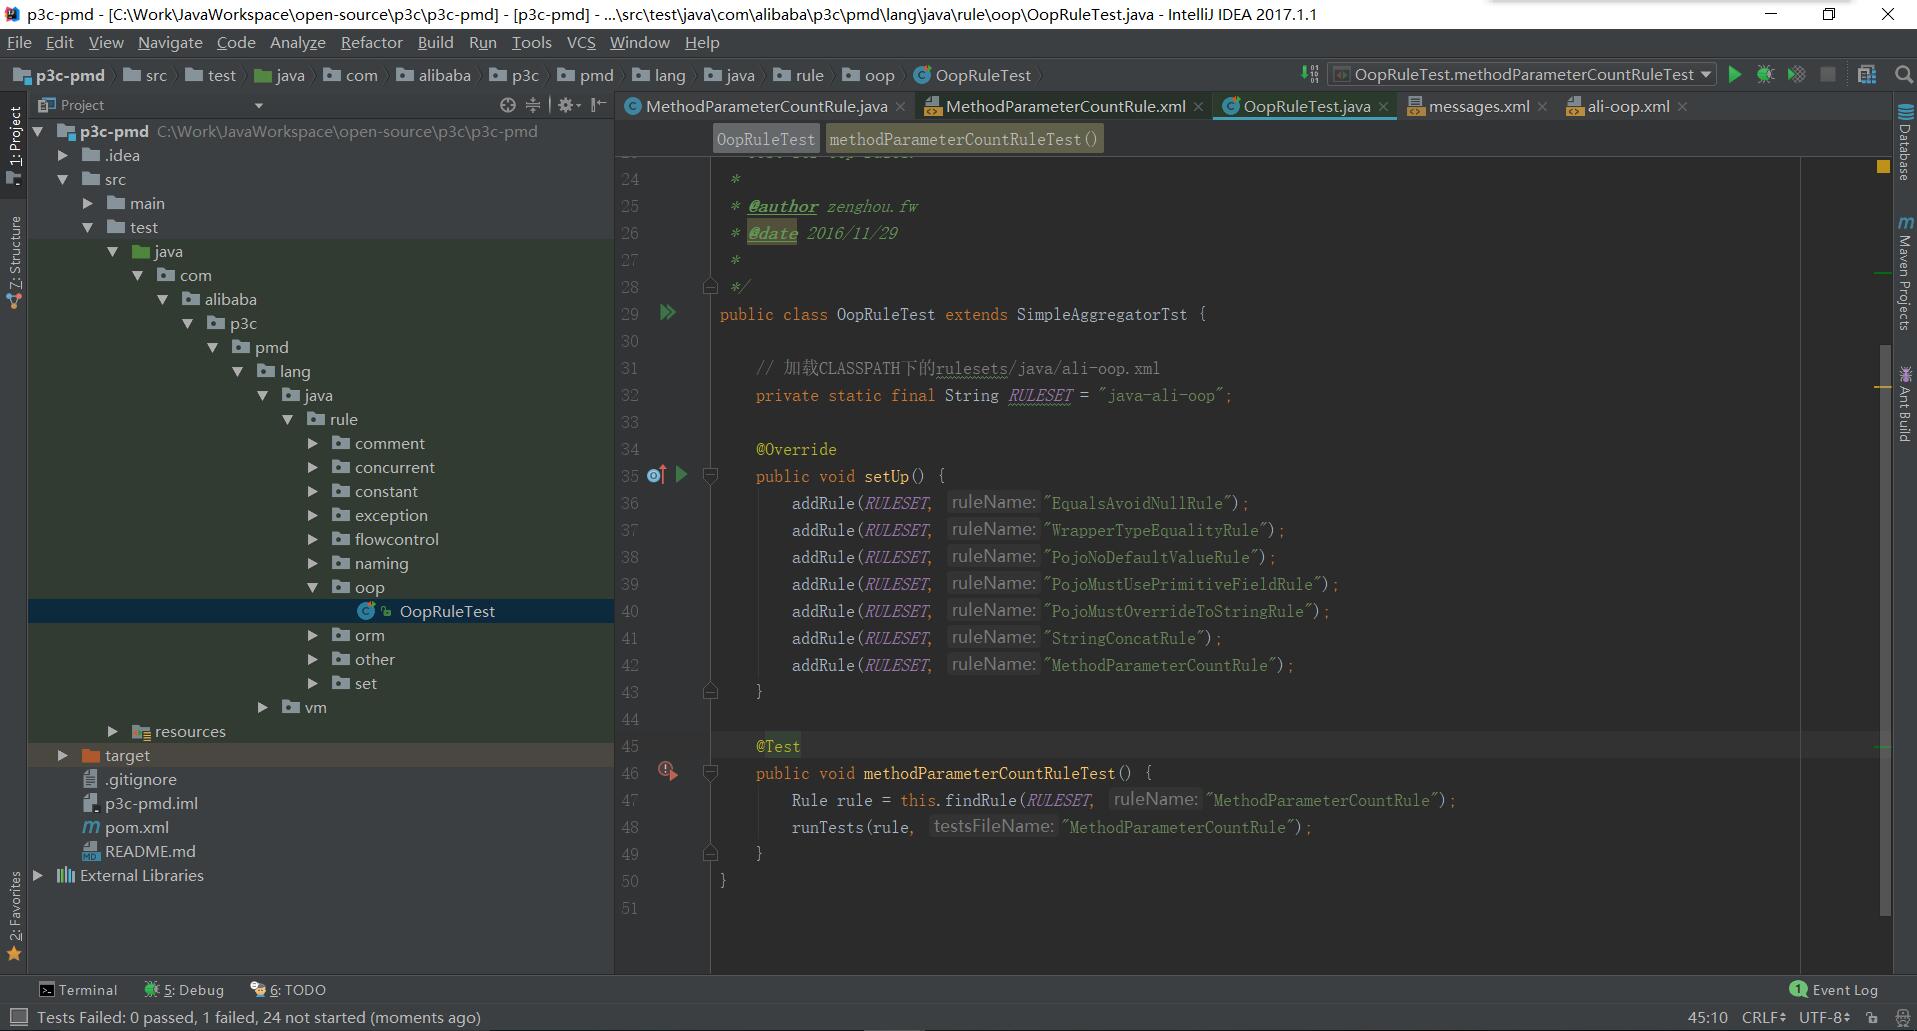The image size is (1917, 1031).
Task: Click yellow warning marker in error stripe
Action: [1882, 386]
